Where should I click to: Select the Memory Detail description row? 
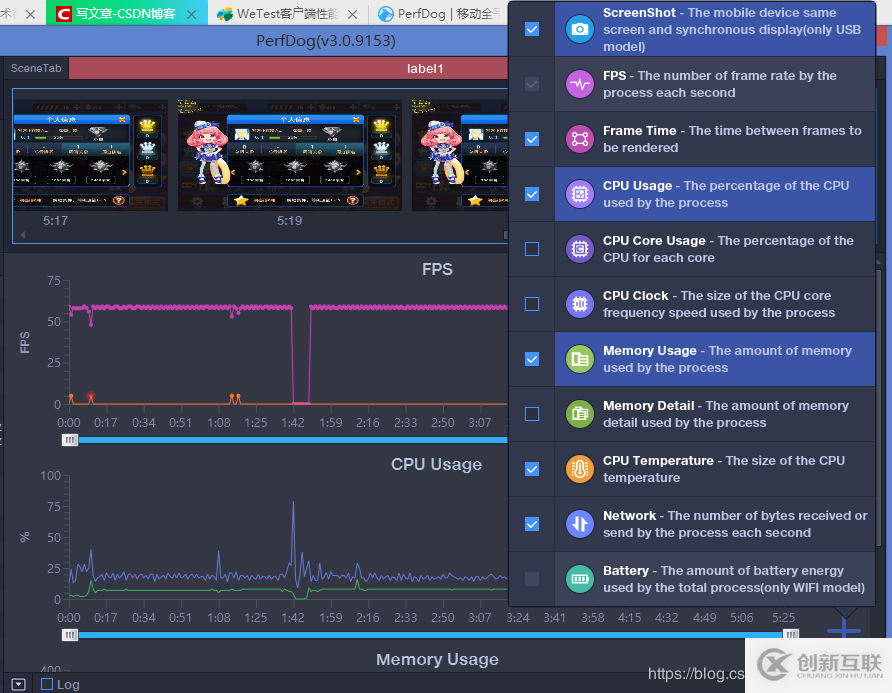click(715, 414)
